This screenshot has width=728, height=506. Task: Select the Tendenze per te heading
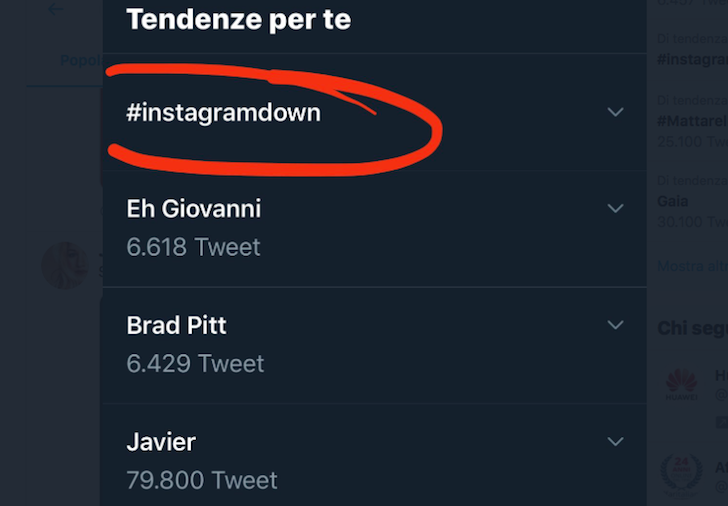tap(239, 19)
